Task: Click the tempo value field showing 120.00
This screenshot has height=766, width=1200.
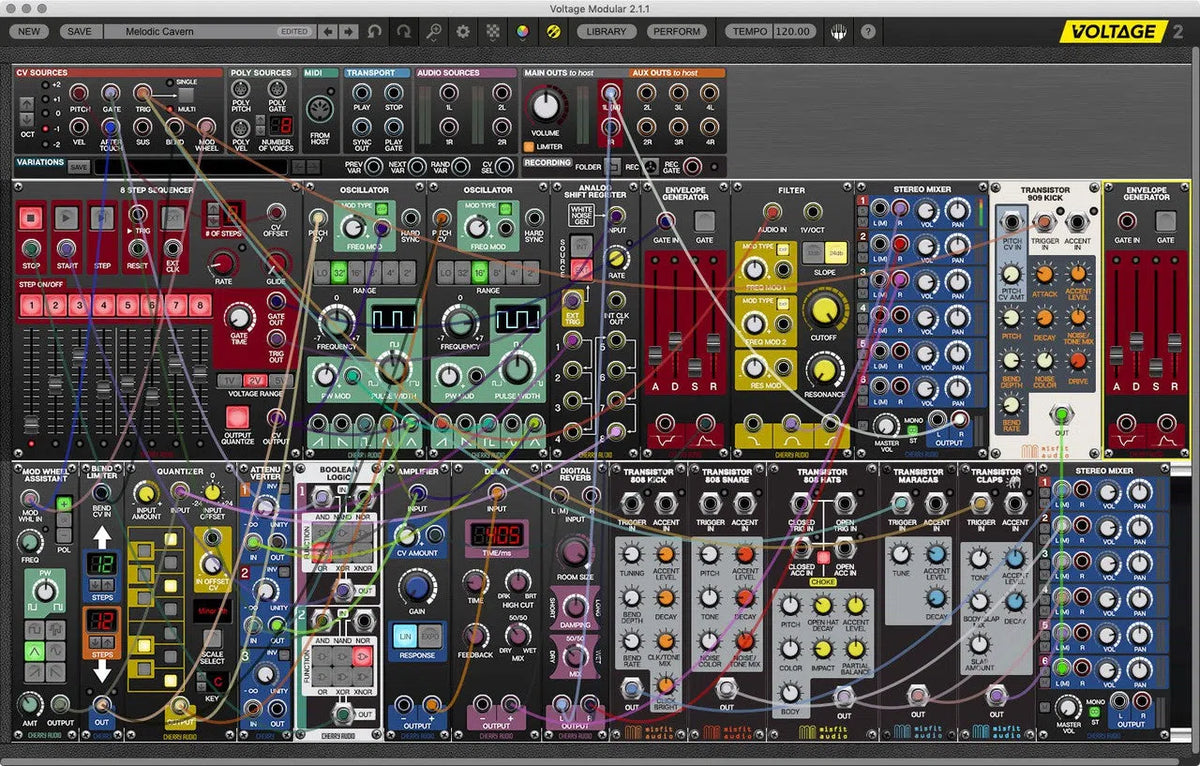Action: [792, 31]
